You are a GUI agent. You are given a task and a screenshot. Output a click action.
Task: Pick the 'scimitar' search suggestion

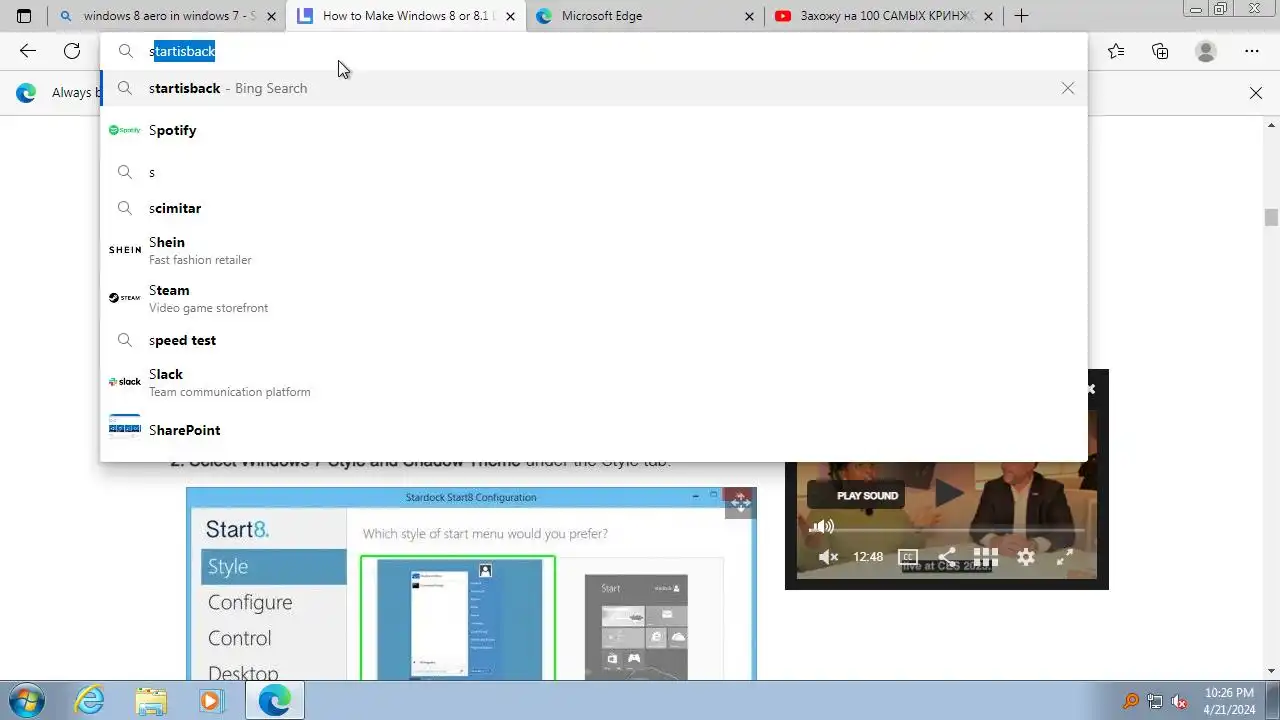tap(593, 208)
